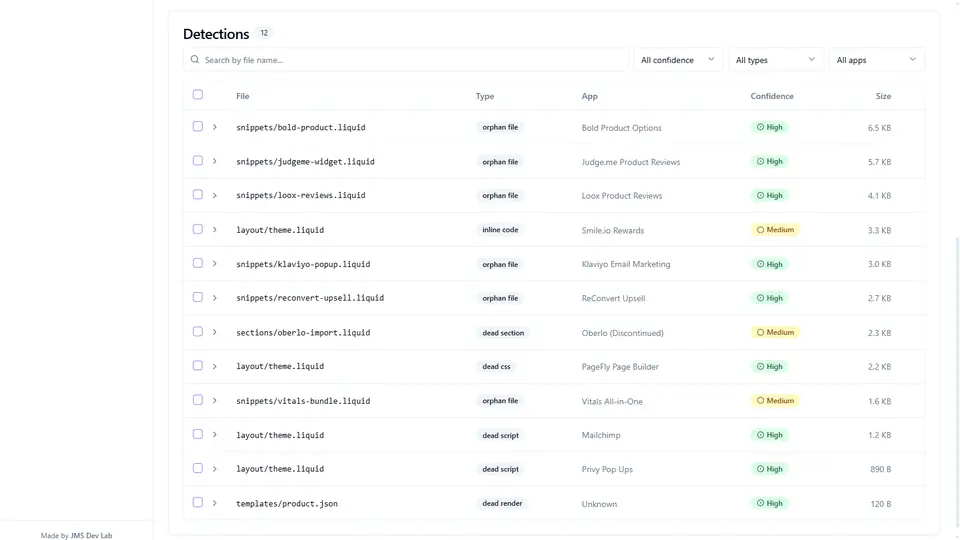Click High badge for Klaviyo Email Marketing
960x540 pixels.
tap(770, 264)
